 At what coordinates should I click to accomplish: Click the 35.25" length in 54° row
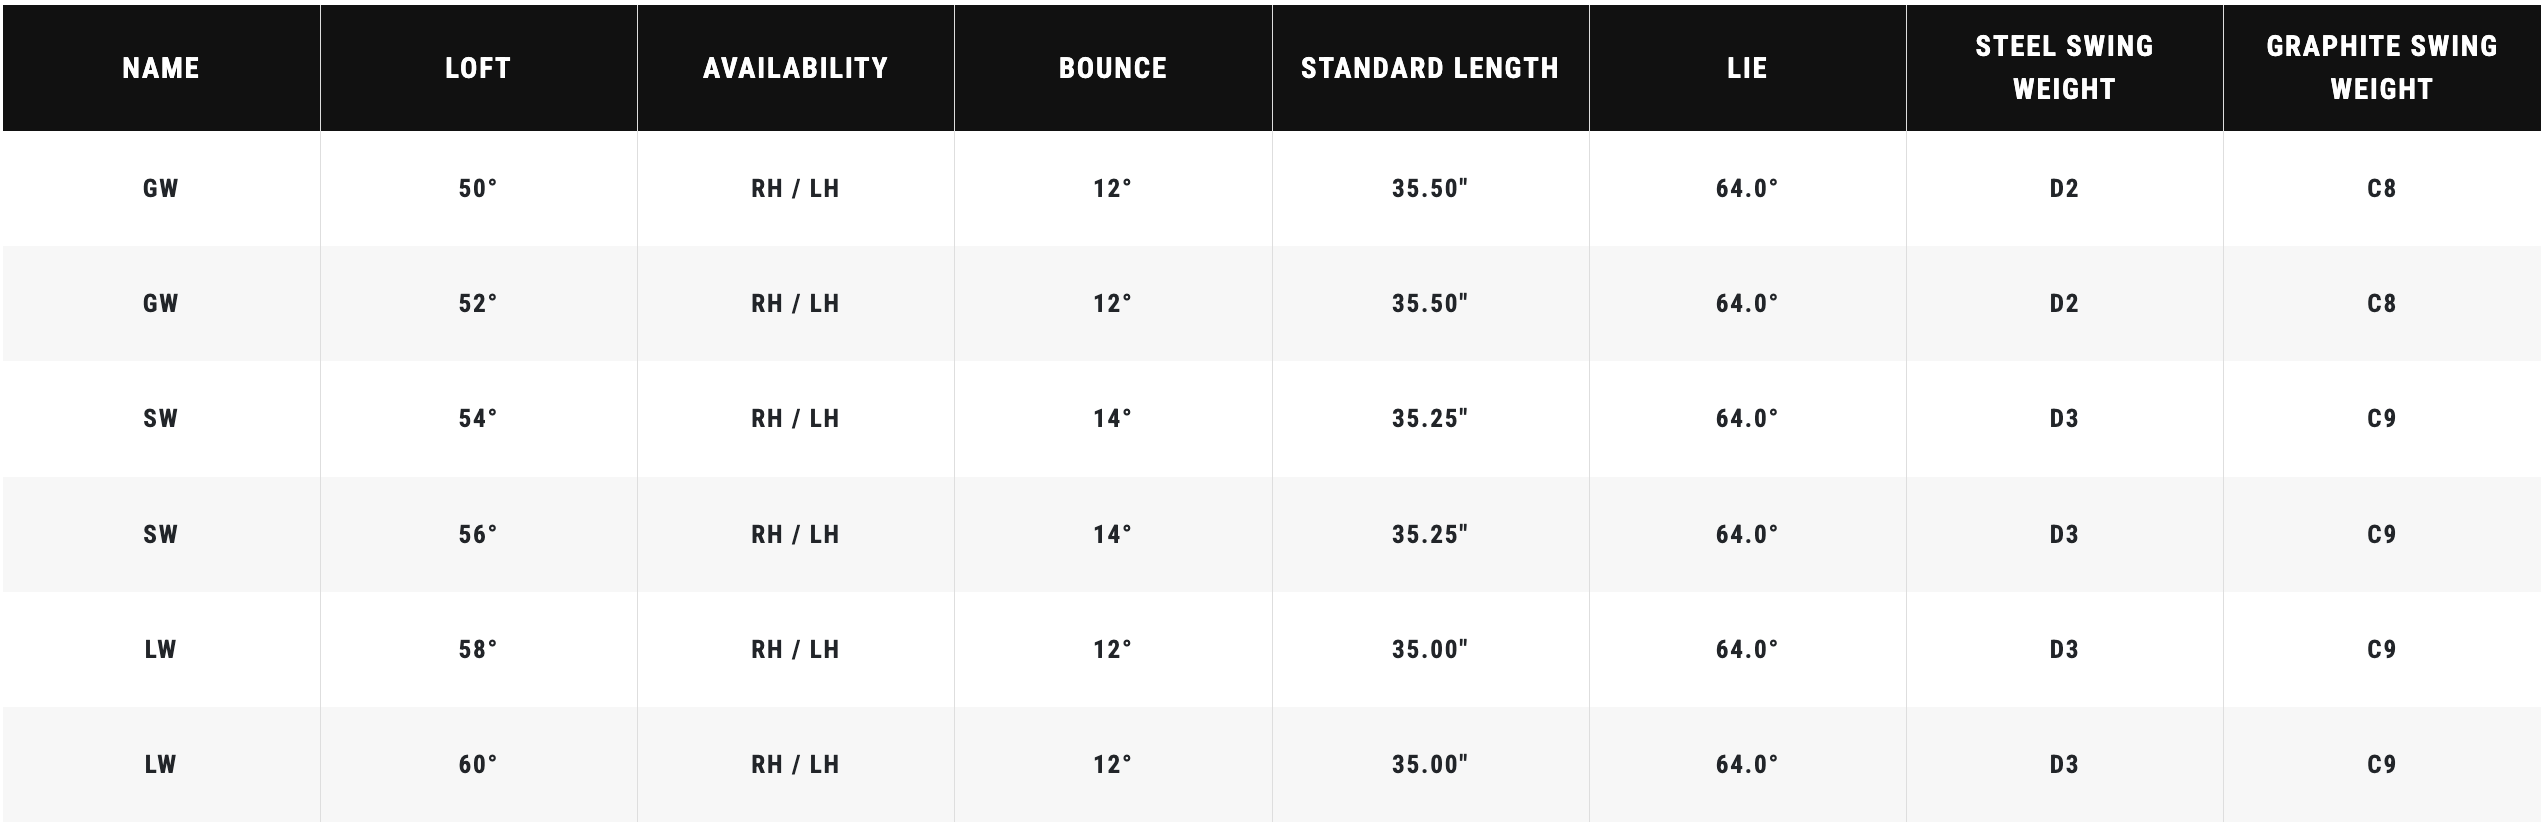[x=1430, y=418]
